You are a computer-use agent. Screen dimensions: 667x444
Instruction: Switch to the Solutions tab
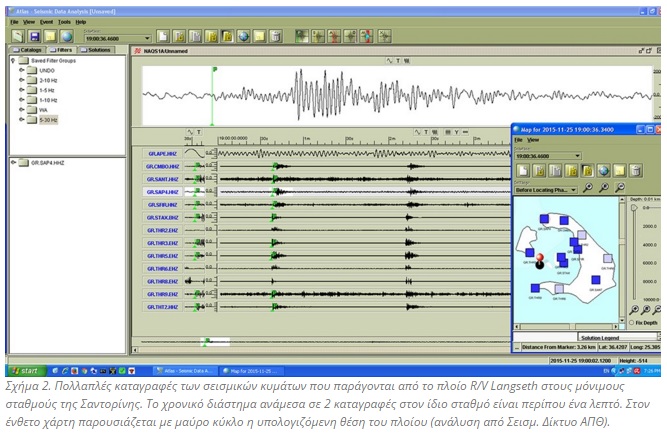[x=98, y=48]
